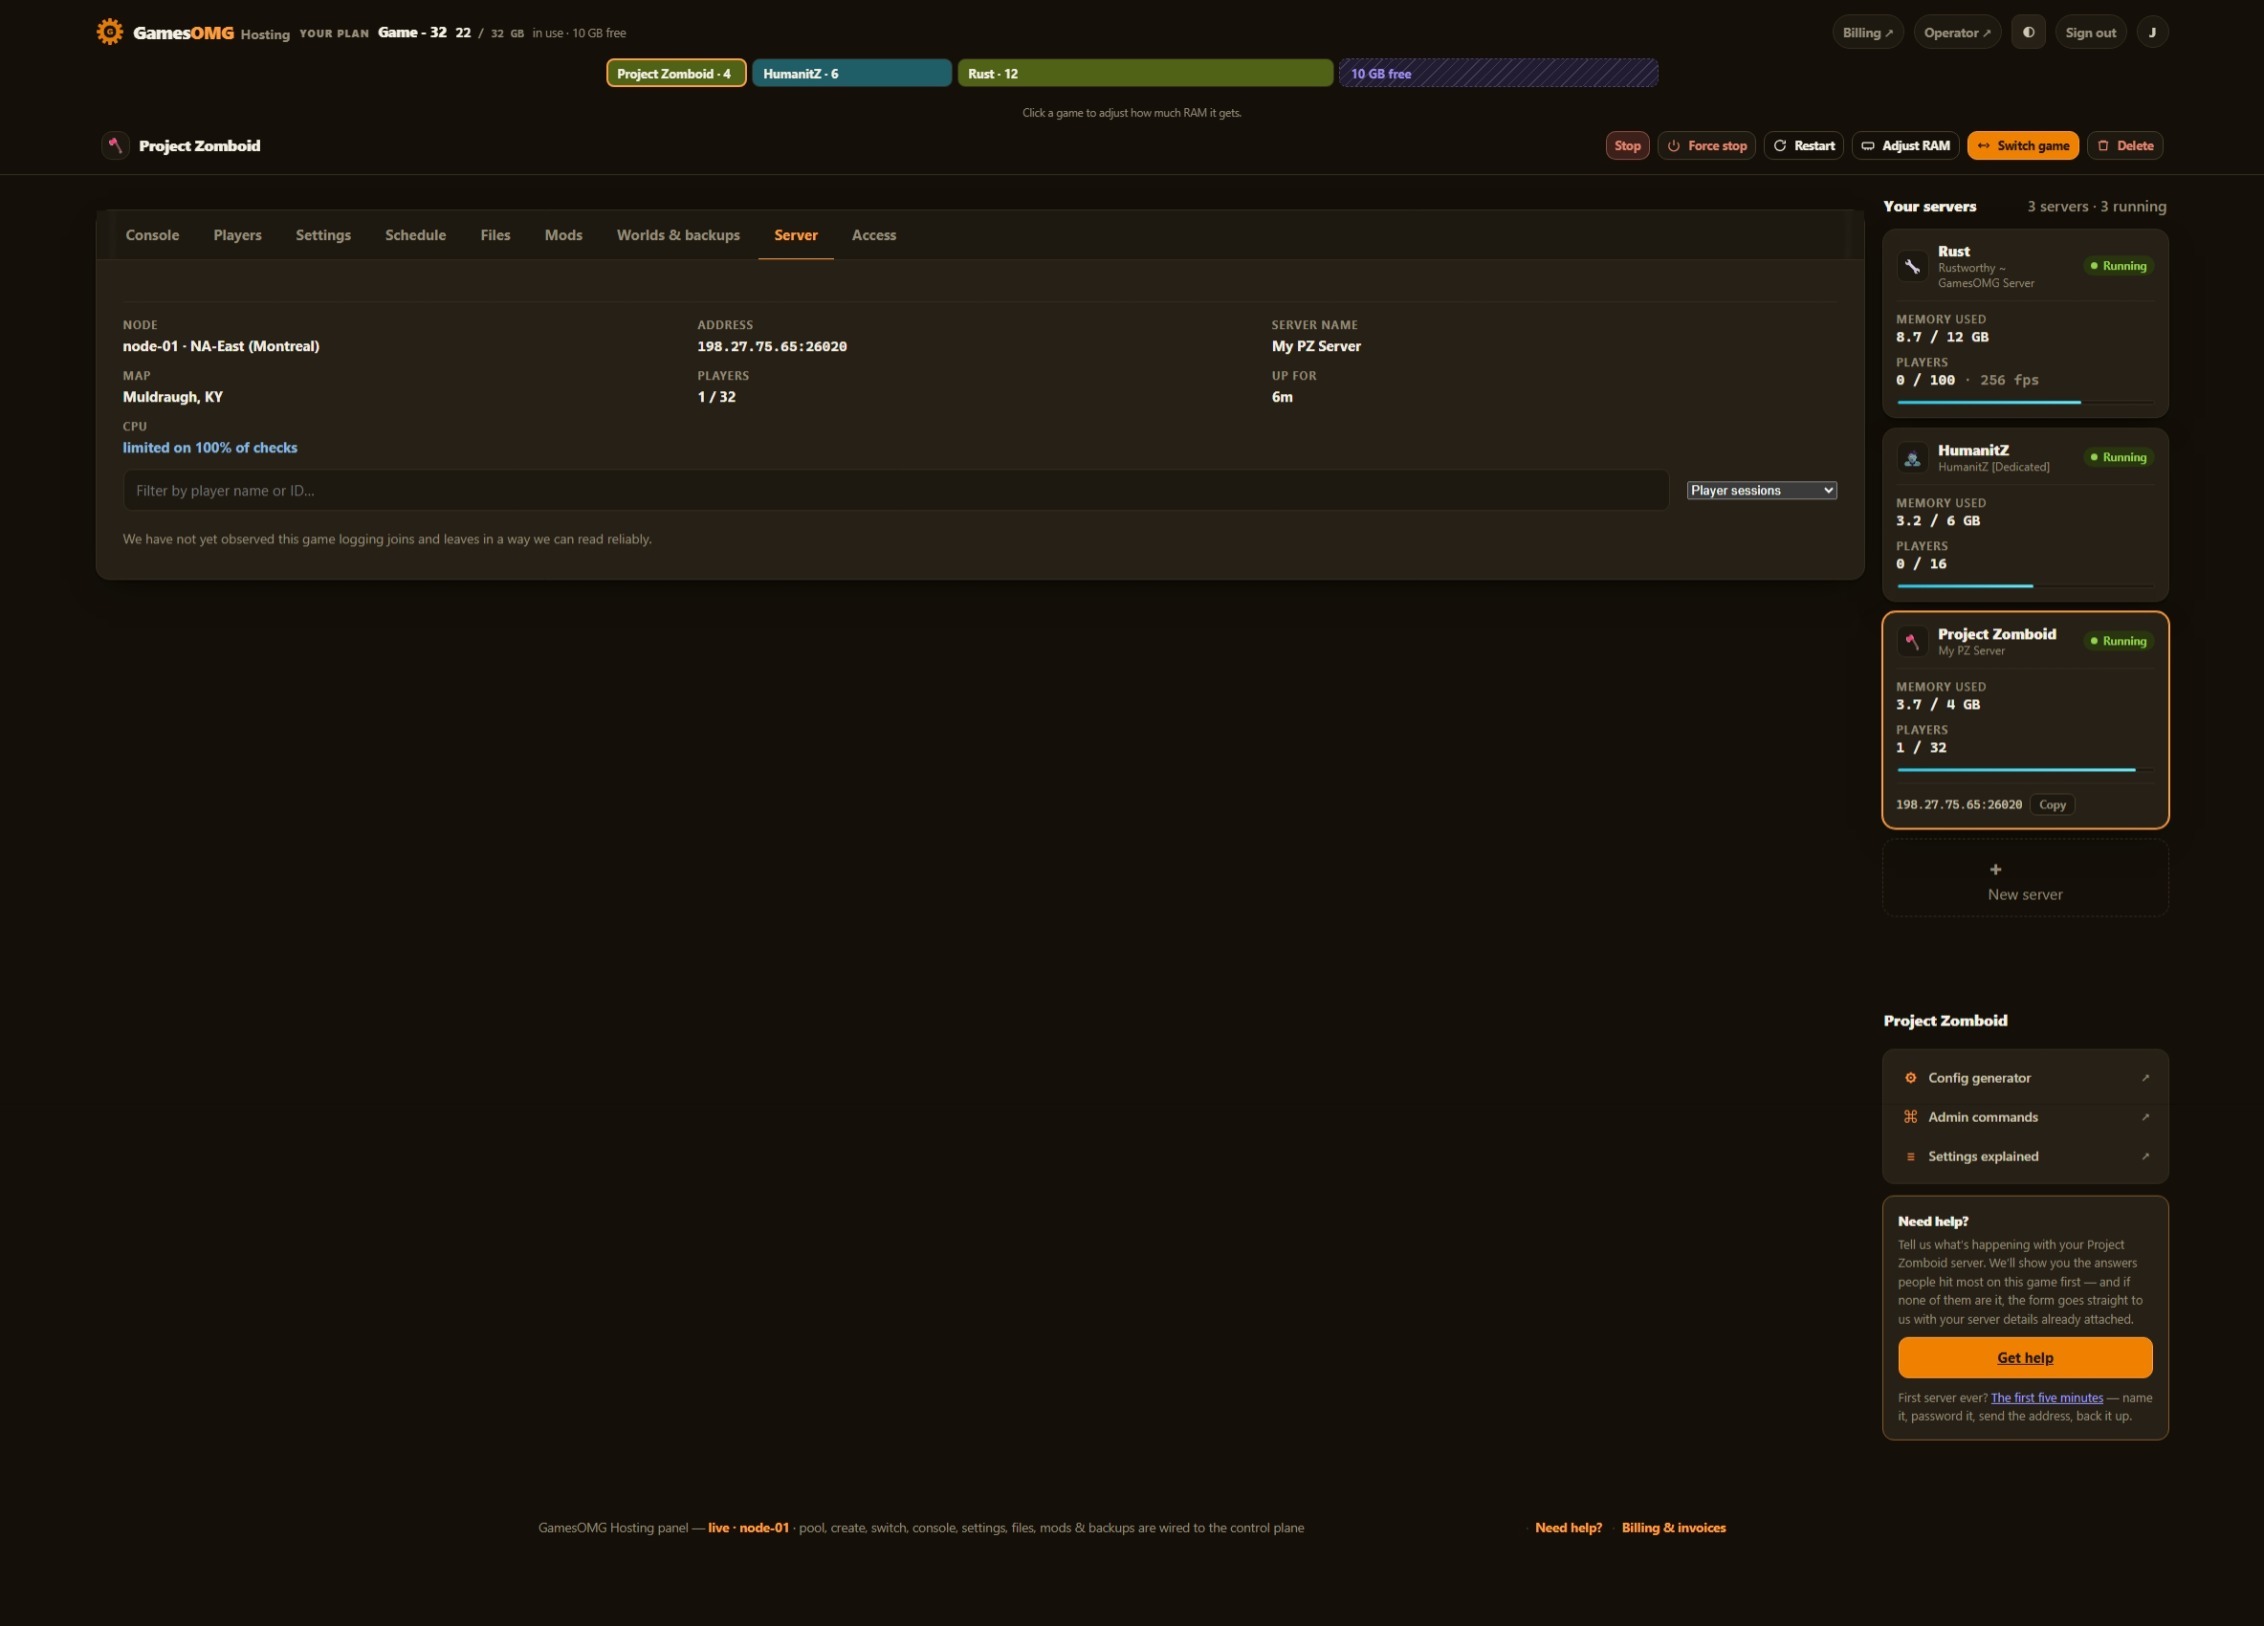This screenshot has width=2264, height=1626.
Task: Switch to the Console tab
Action: pyautogui.click(x=152, y=235)
